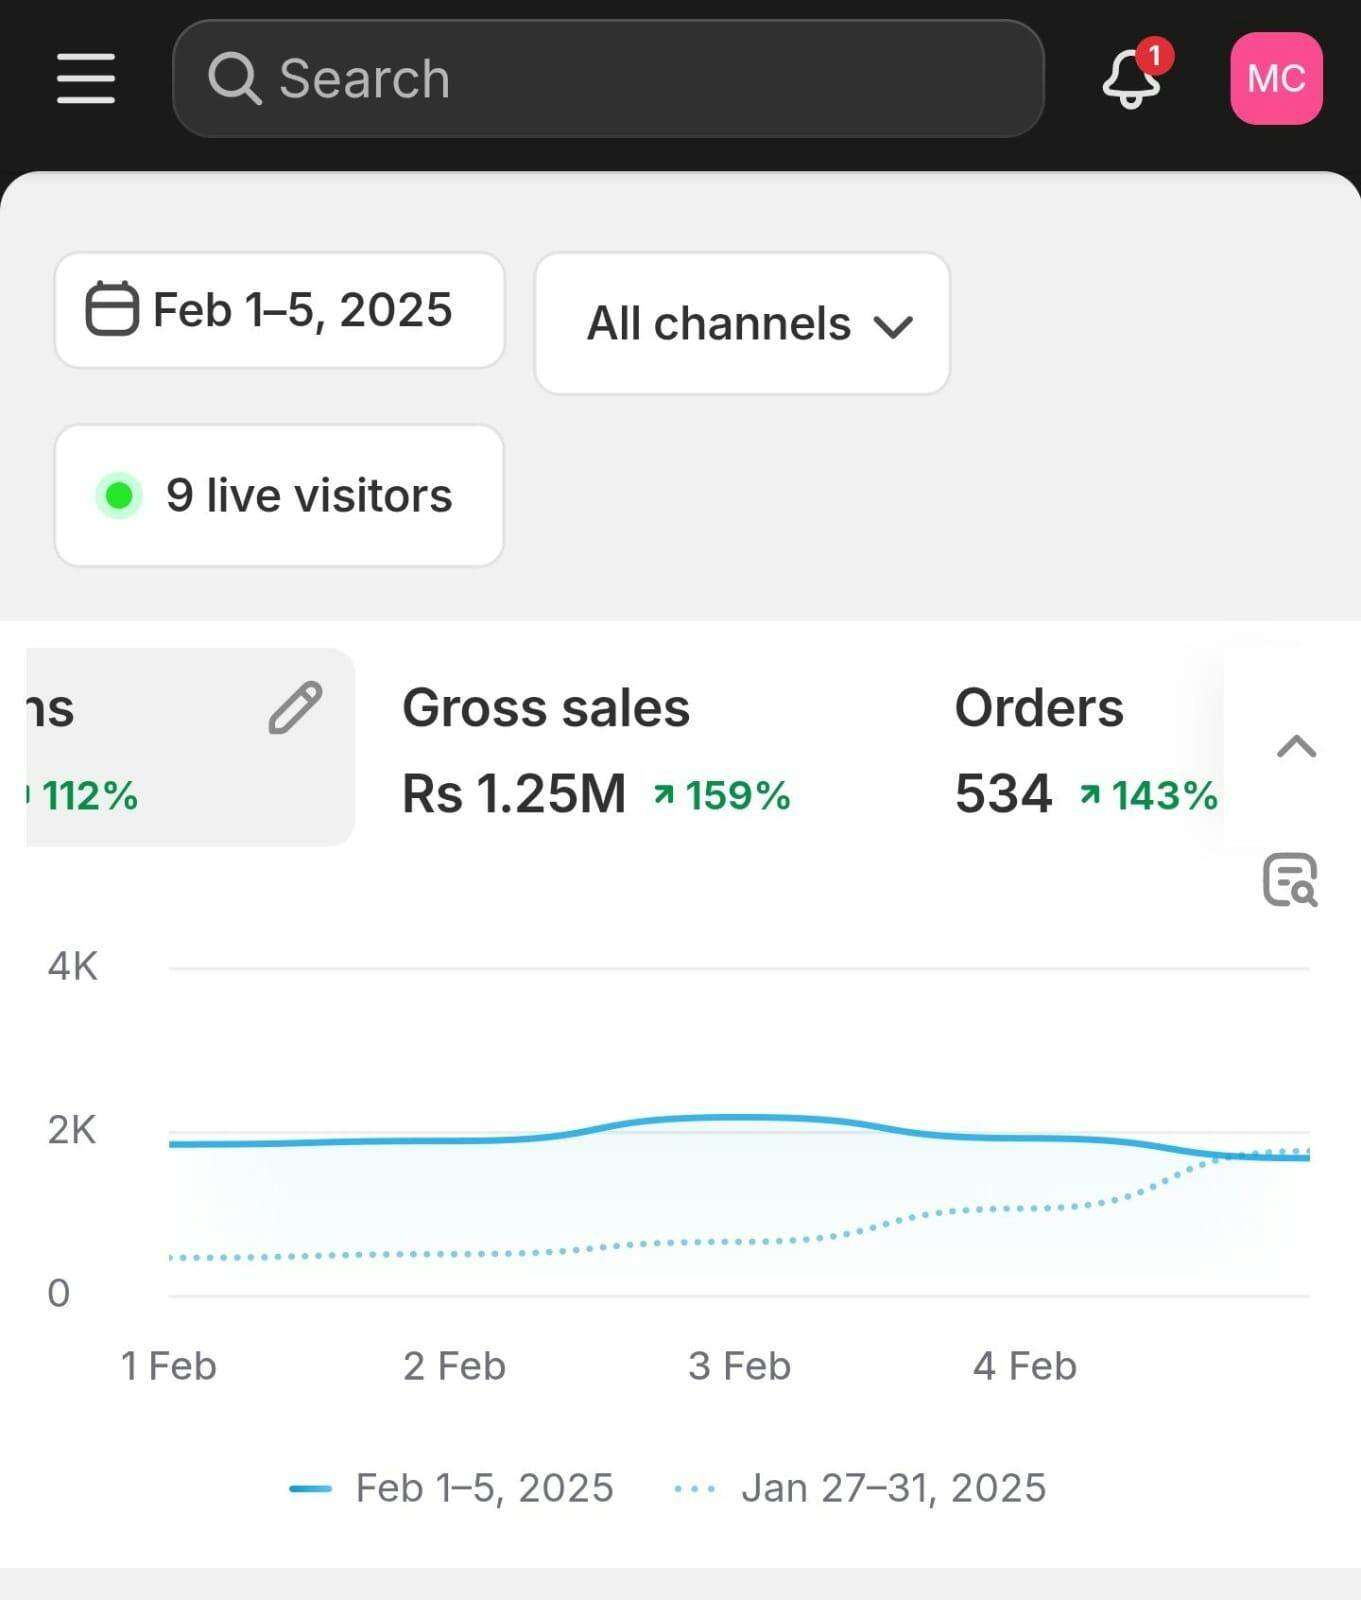Open the report explorer icon above the chart

[x=1290, y=880]
